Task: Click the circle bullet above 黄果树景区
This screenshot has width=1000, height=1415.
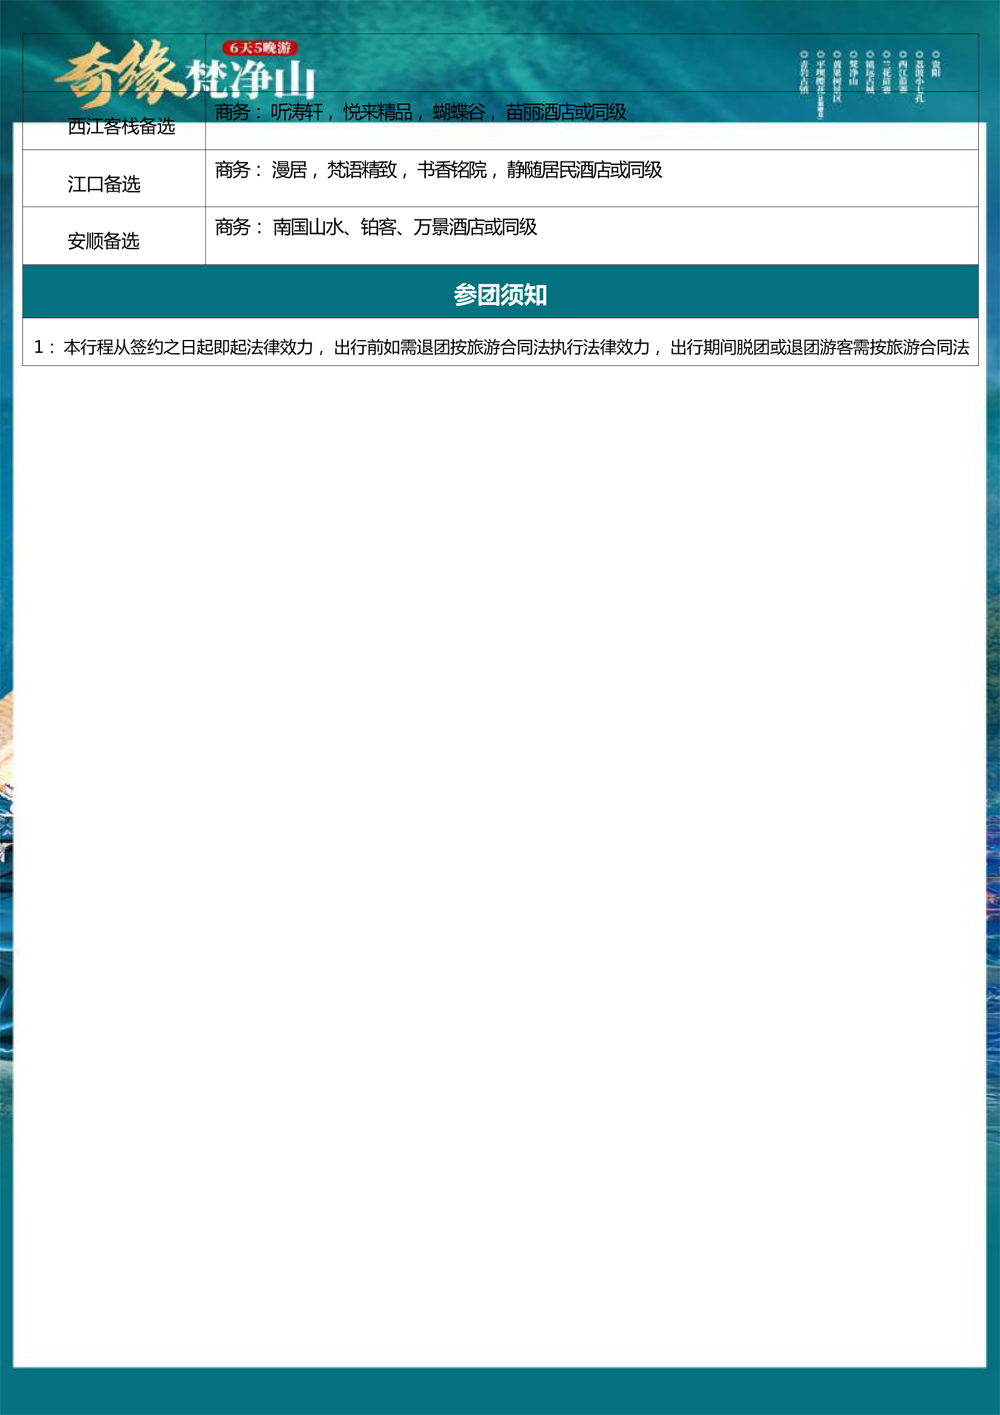Action: (837, 54)
